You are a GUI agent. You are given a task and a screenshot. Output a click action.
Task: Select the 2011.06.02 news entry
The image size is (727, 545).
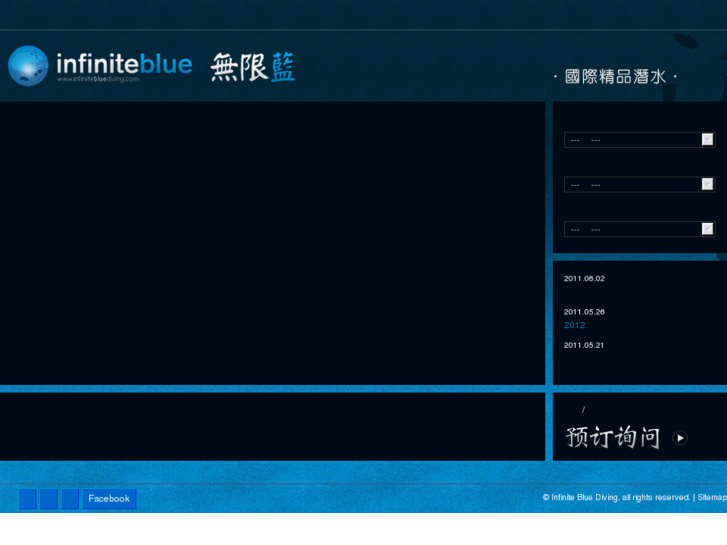pyautogui.click(x=584, y=278)
